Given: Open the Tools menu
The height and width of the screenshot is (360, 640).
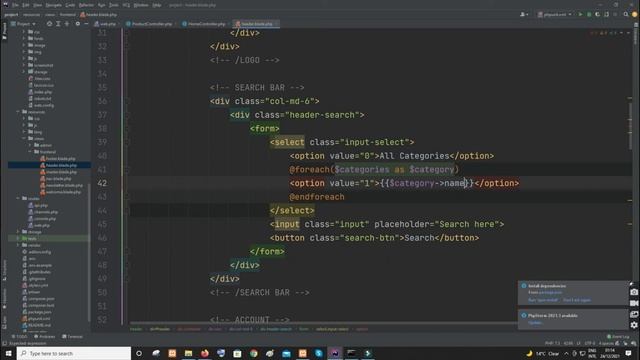Looking at the screenshot, I should [114, 5].
